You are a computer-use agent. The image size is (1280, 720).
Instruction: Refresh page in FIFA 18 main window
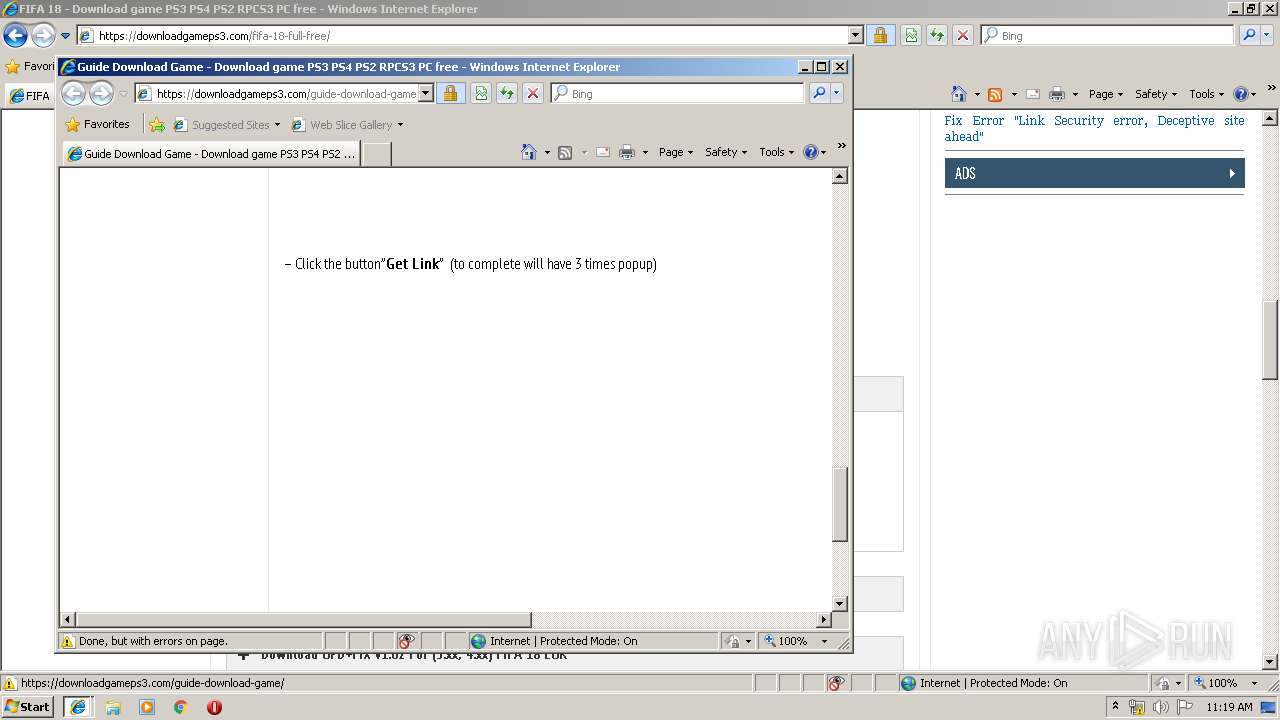point(937,35)
